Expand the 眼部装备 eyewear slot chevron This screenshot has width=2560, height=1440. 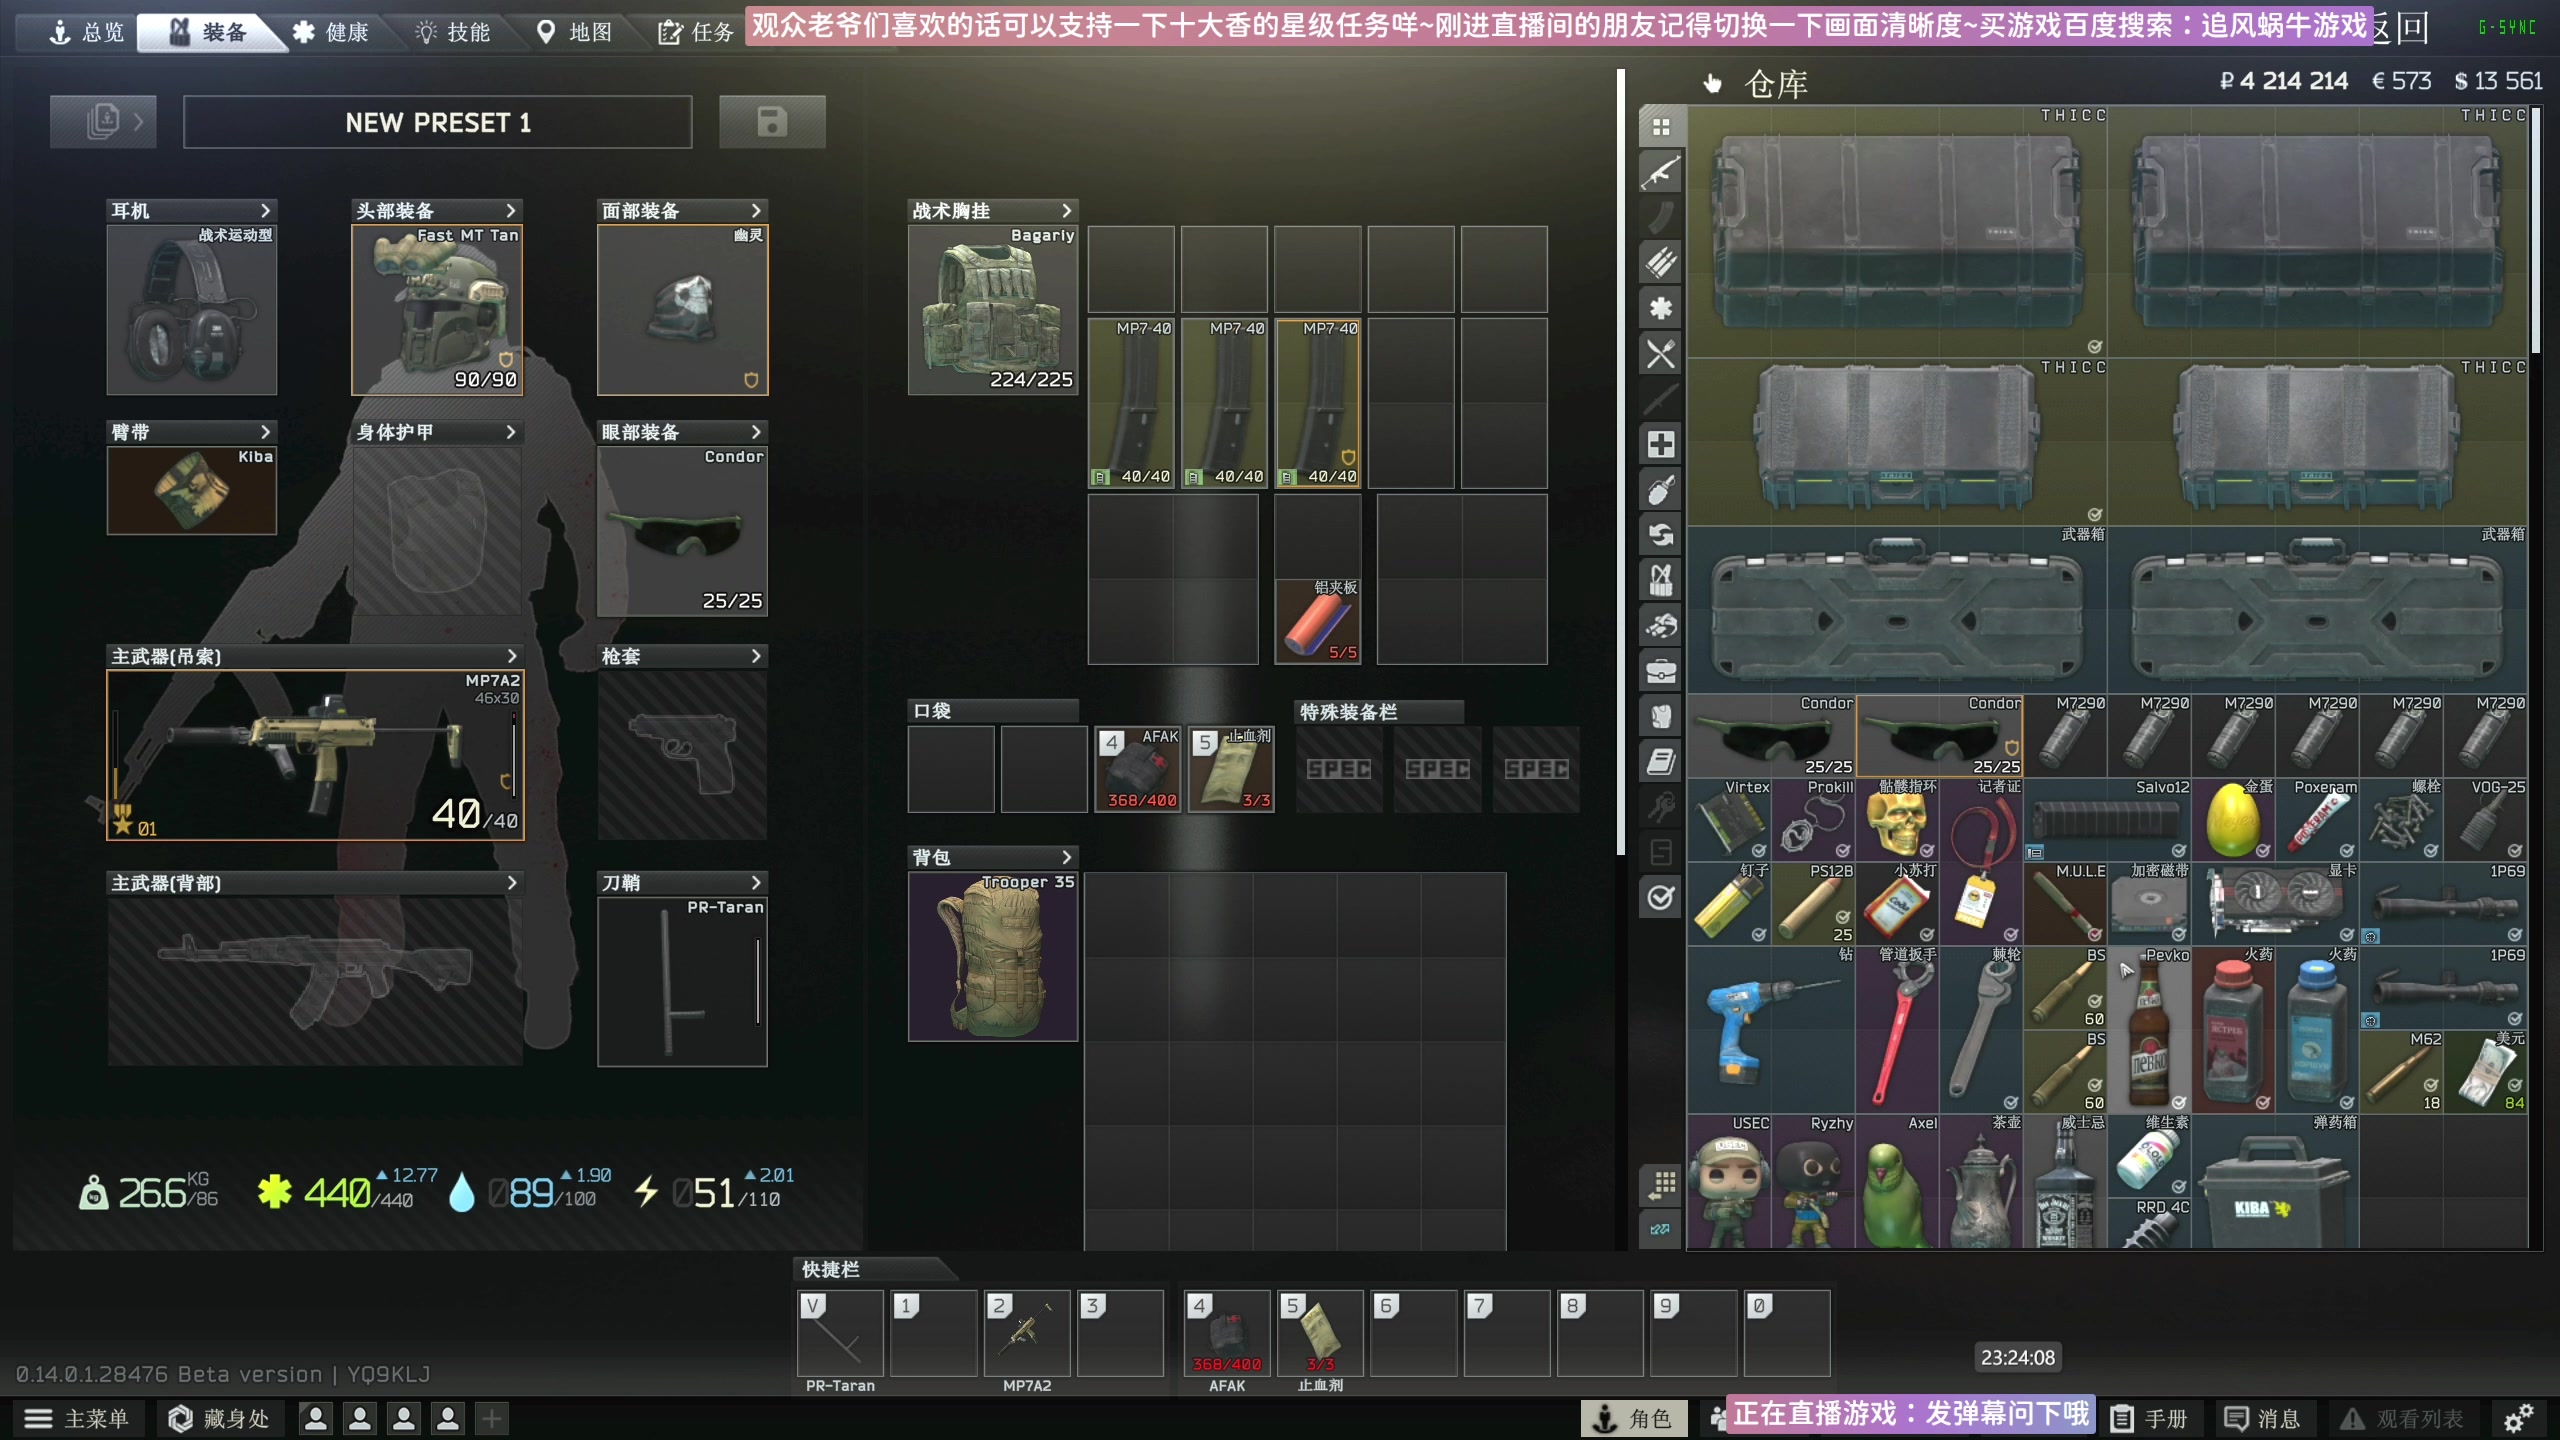(x=756, y=432)
